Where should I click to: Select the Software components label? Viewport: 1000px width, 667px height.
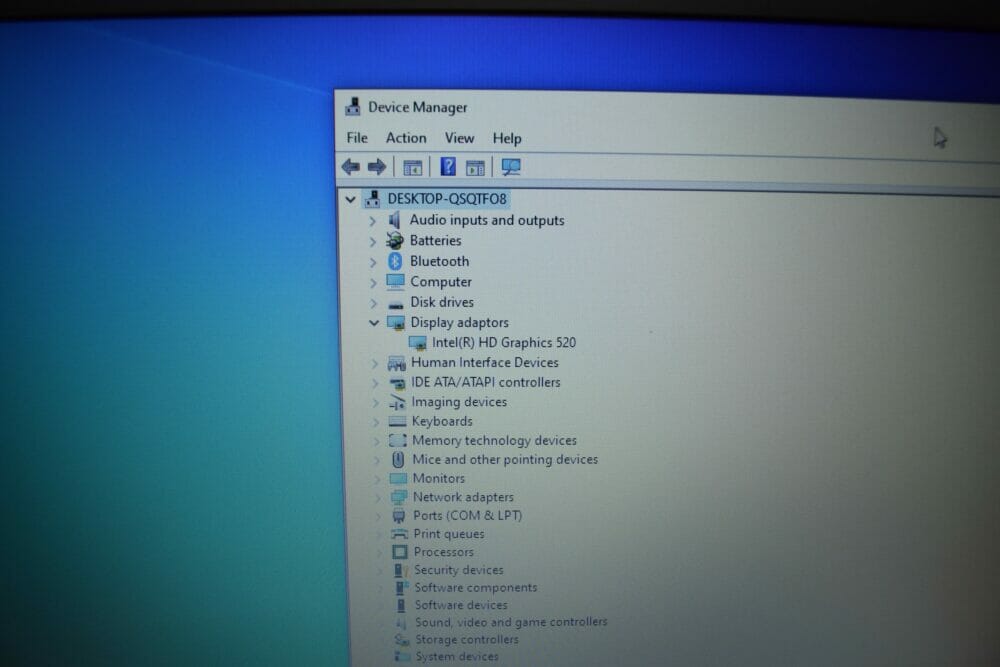pyautogui.click(x=476, y=588)
